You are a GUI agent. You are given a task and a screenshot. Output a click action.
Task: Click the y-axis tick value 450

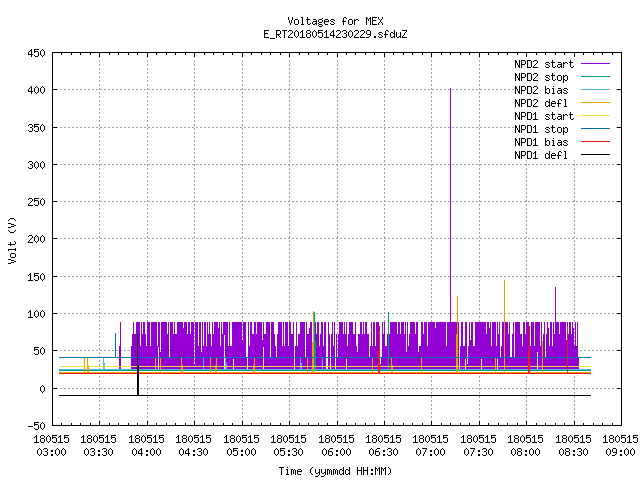coord(36,53)
